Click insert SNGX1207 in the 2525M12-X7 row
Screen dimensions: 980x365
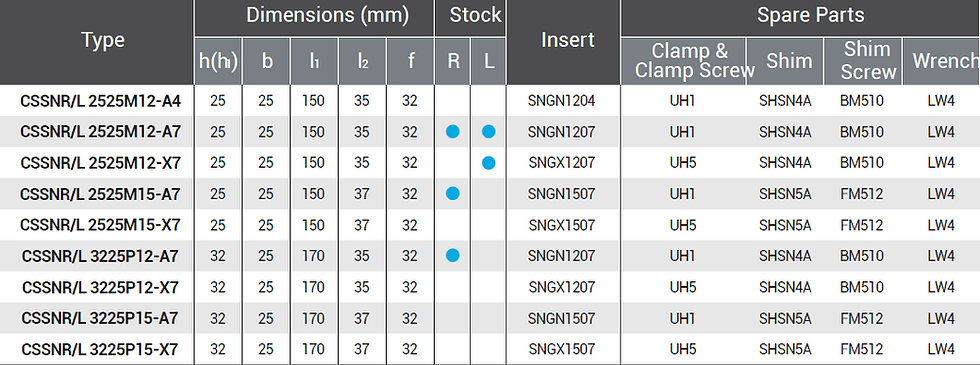tap(561, 162)
